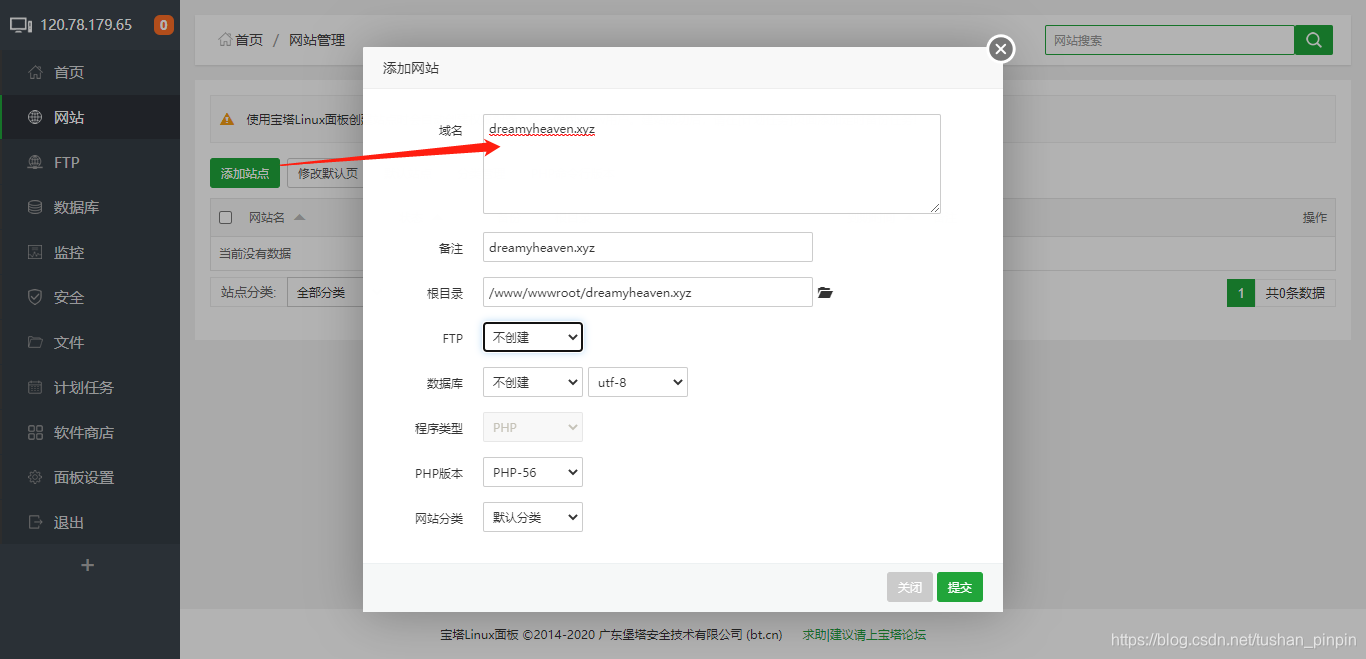Viewport: 1366px width, 659px height.
Task: Open the 程序类型 PHP dropdown
Action: [533, 427]
